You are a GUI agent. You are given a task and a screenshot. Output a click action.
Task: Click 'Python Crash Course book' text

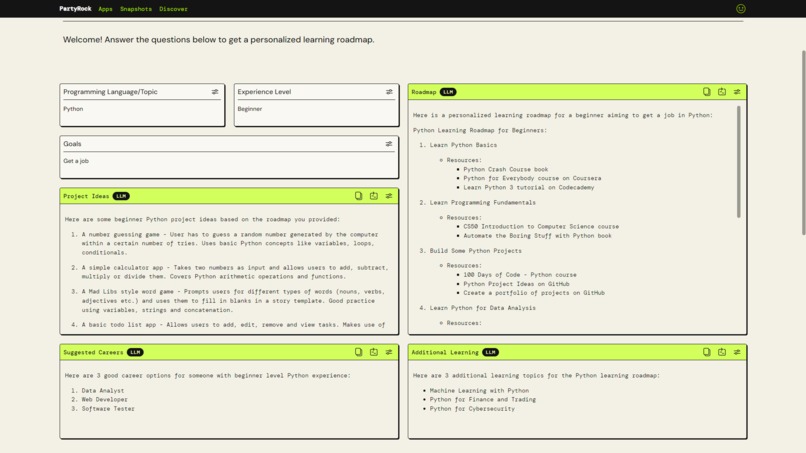pos(506,169)
